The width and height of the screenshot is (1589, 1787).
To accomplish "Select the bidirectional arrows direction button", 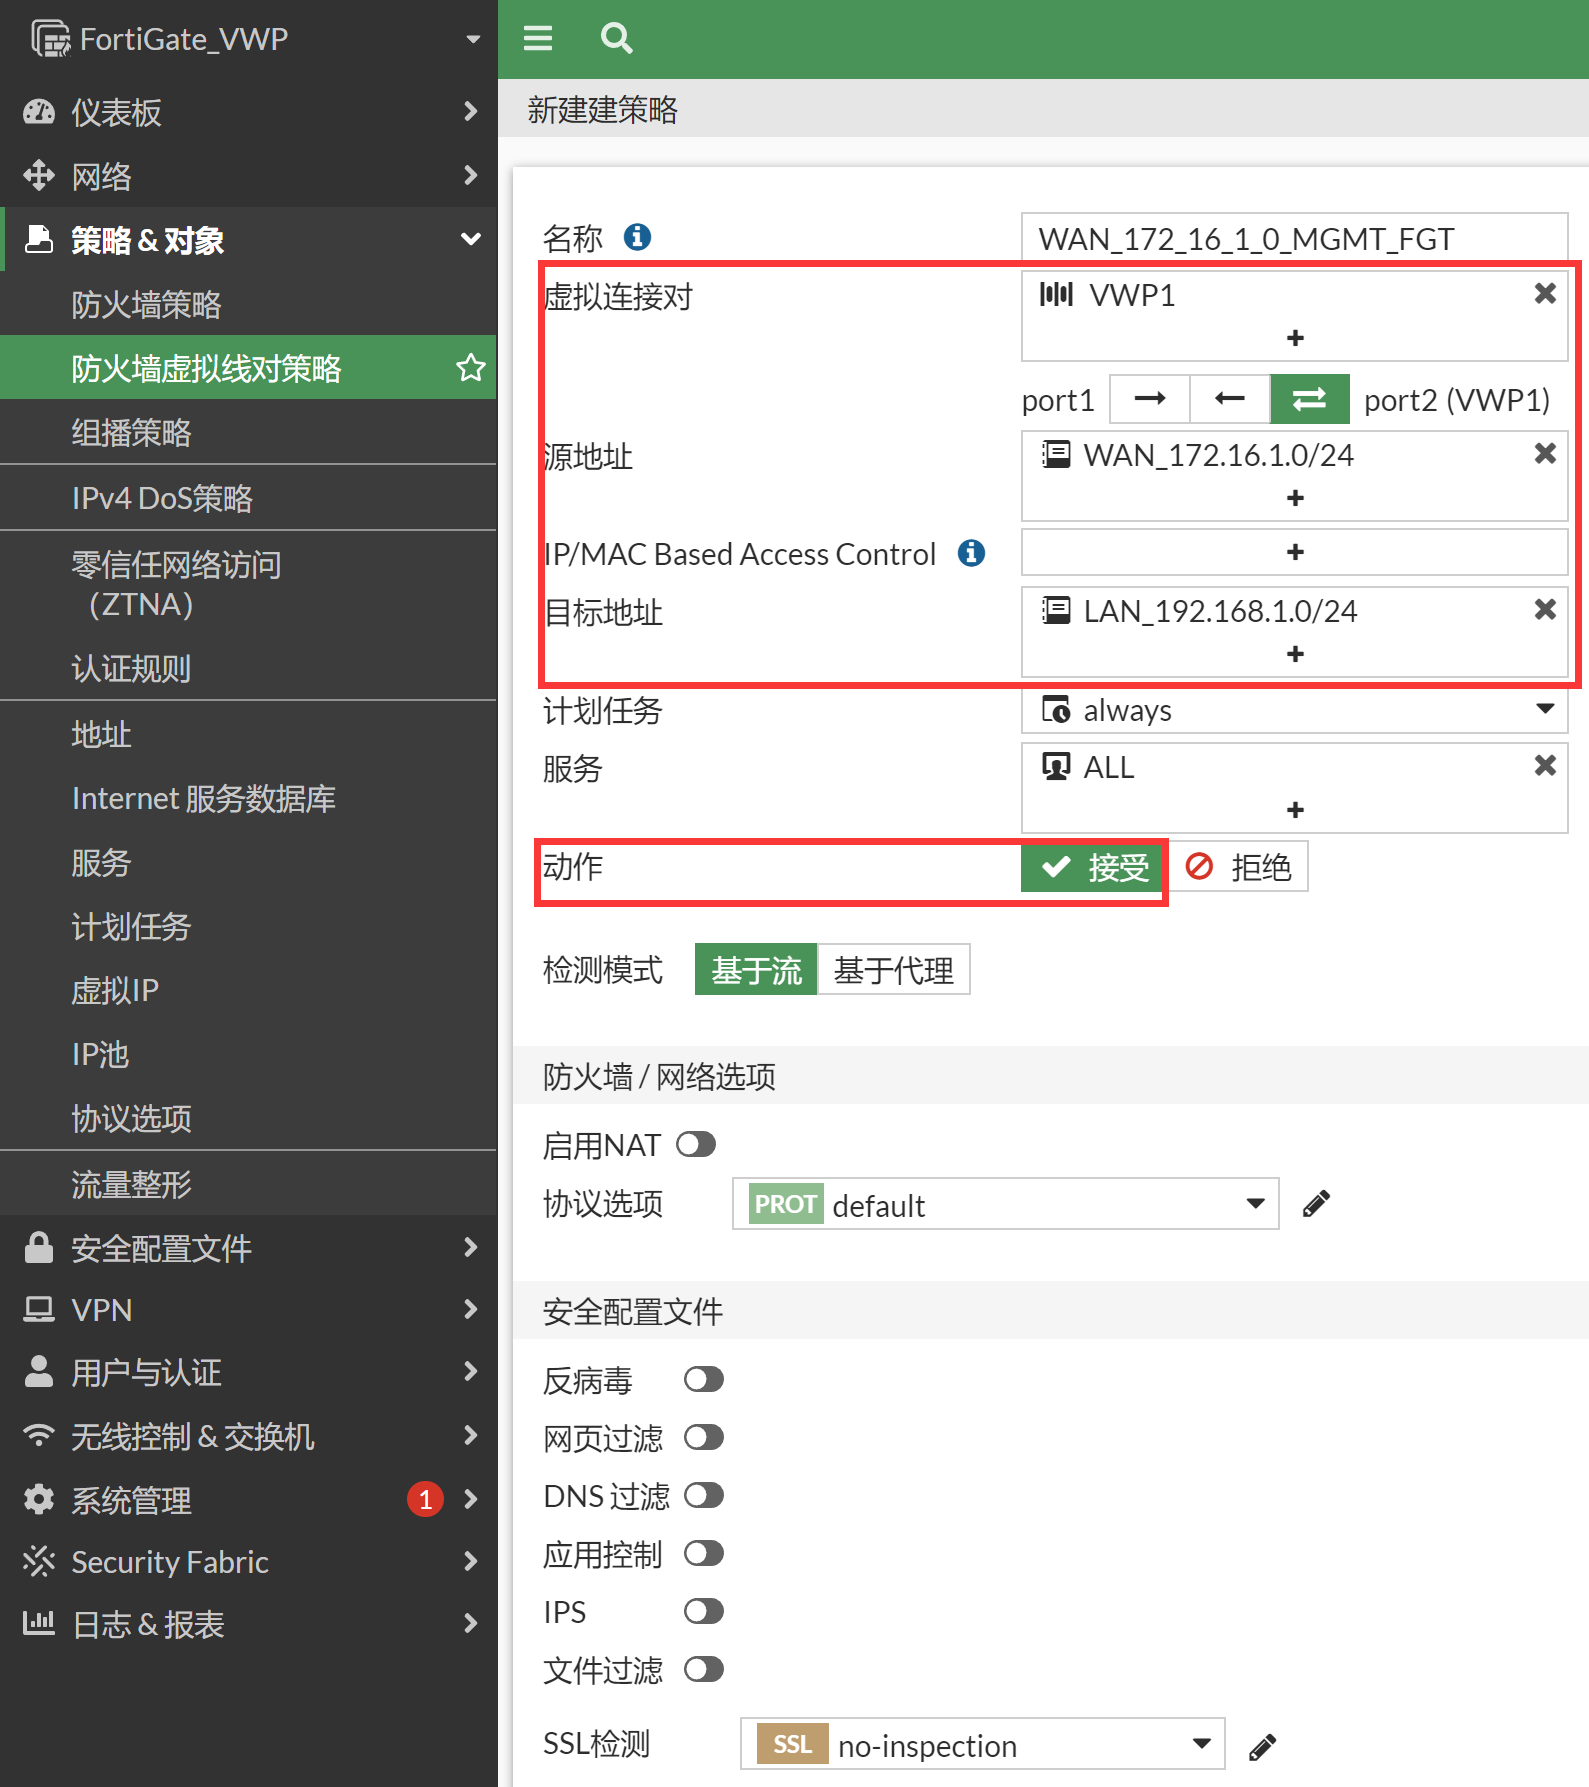I will pyautogui.click(x=1309, y=399).
